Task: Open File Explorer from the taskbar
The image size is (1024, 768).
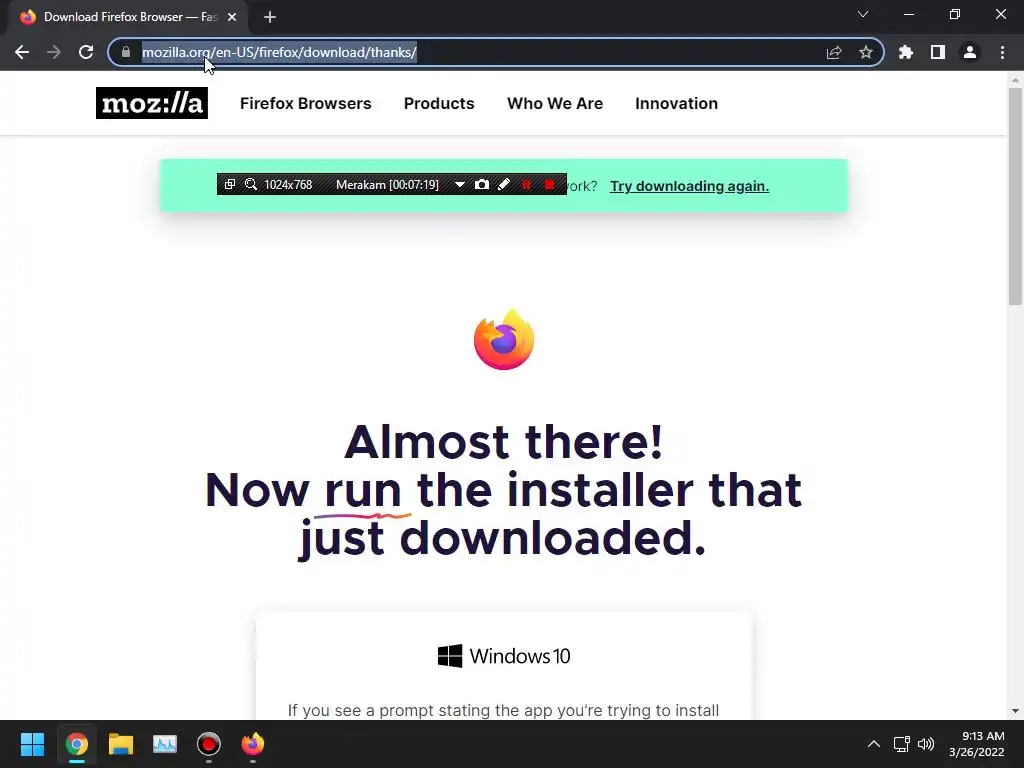Action: 121,744
